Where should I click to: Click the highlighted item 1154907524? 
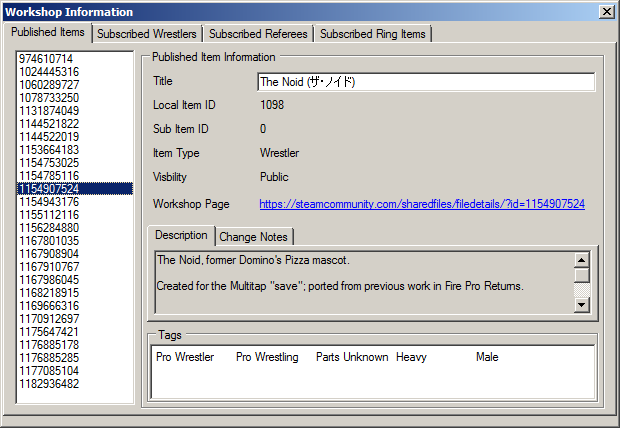point(48,189)
